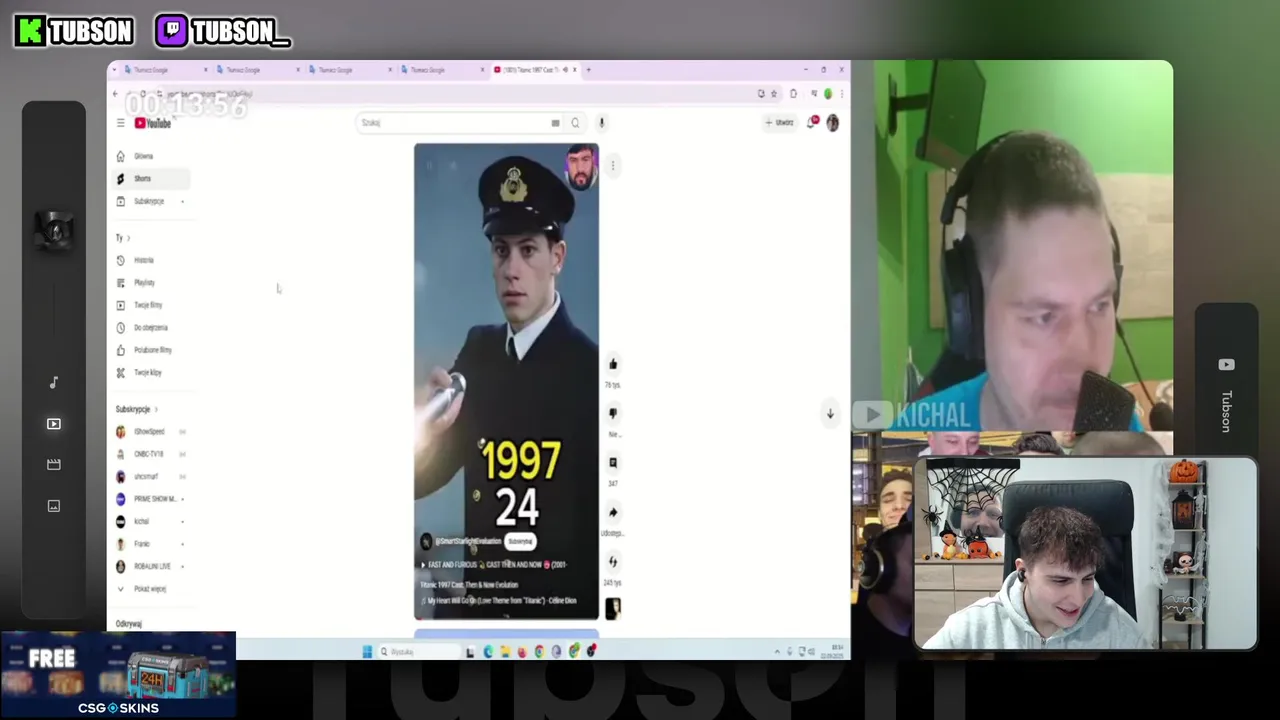The height and width of the screenshot is (720, 1280).
Task: Open the account avatar menu
Action: point(832,123)
